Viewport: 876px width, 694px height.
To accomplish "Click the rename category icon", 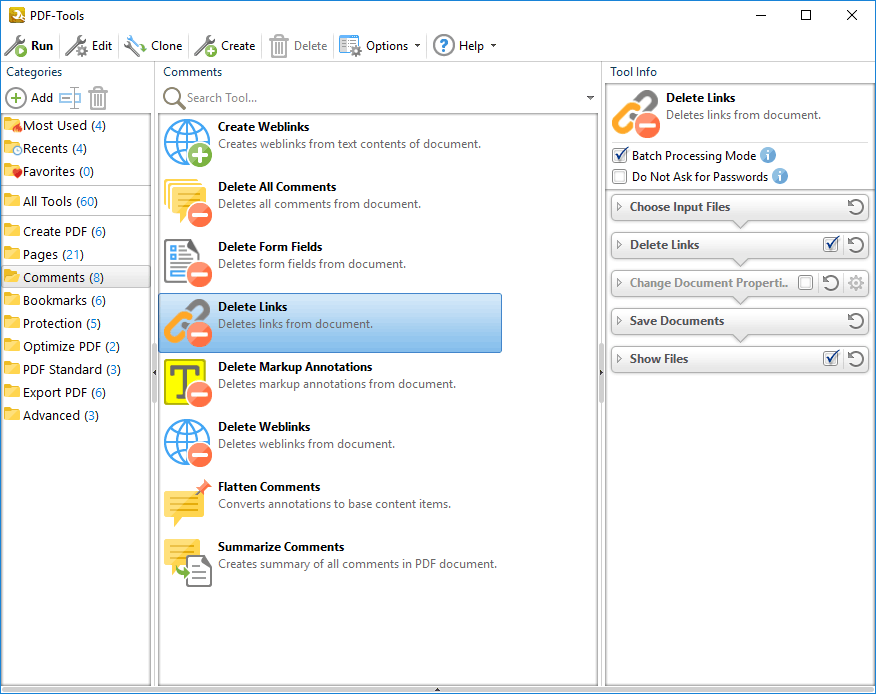I will point(70,98).
